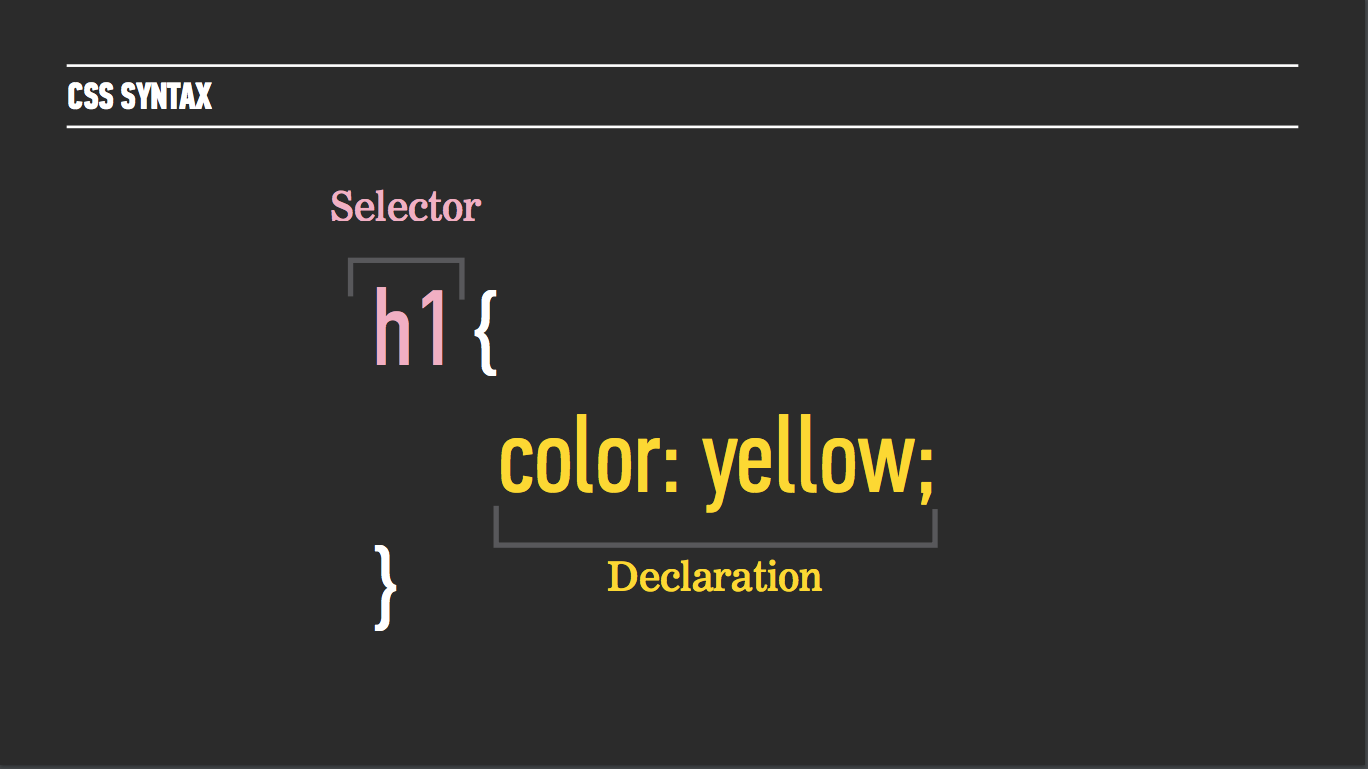Click the white line above the title

pyautogui.click(x=682, y=66)
